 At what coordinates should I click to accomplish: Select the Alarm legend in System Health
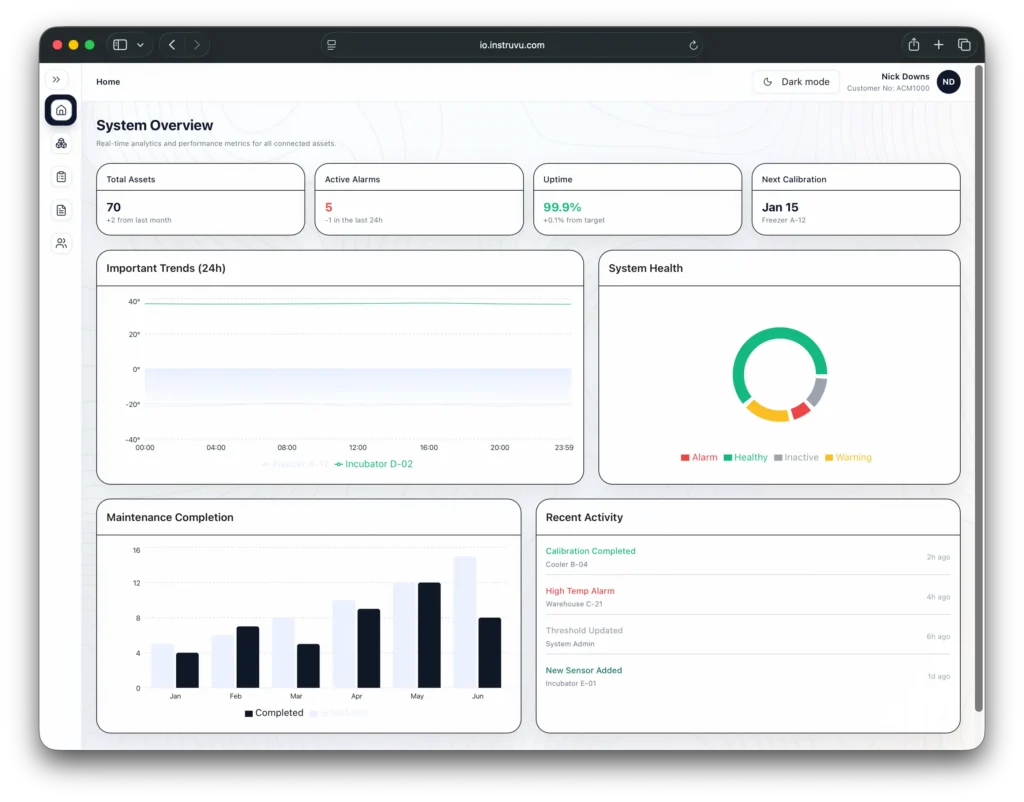699,457
